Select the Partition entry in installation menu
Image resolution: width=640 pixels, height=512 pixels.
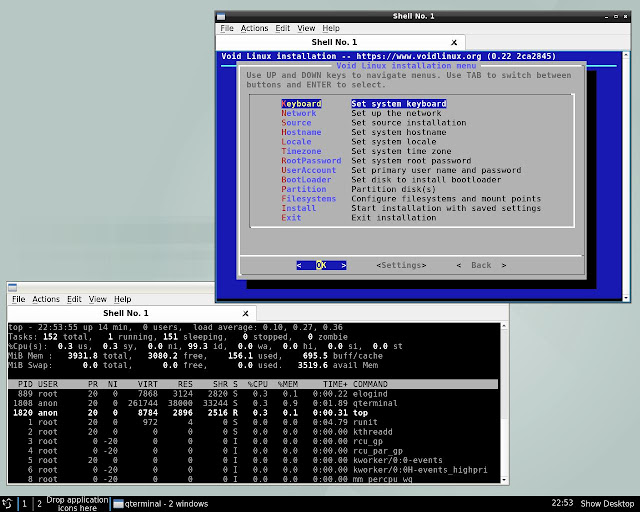(x=303, y=189)
